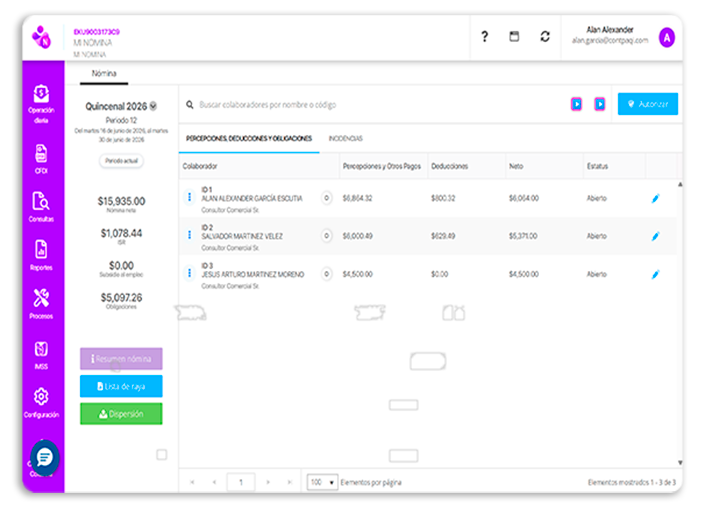Open options menu for ID 2 row

click(x=189, y=235)
